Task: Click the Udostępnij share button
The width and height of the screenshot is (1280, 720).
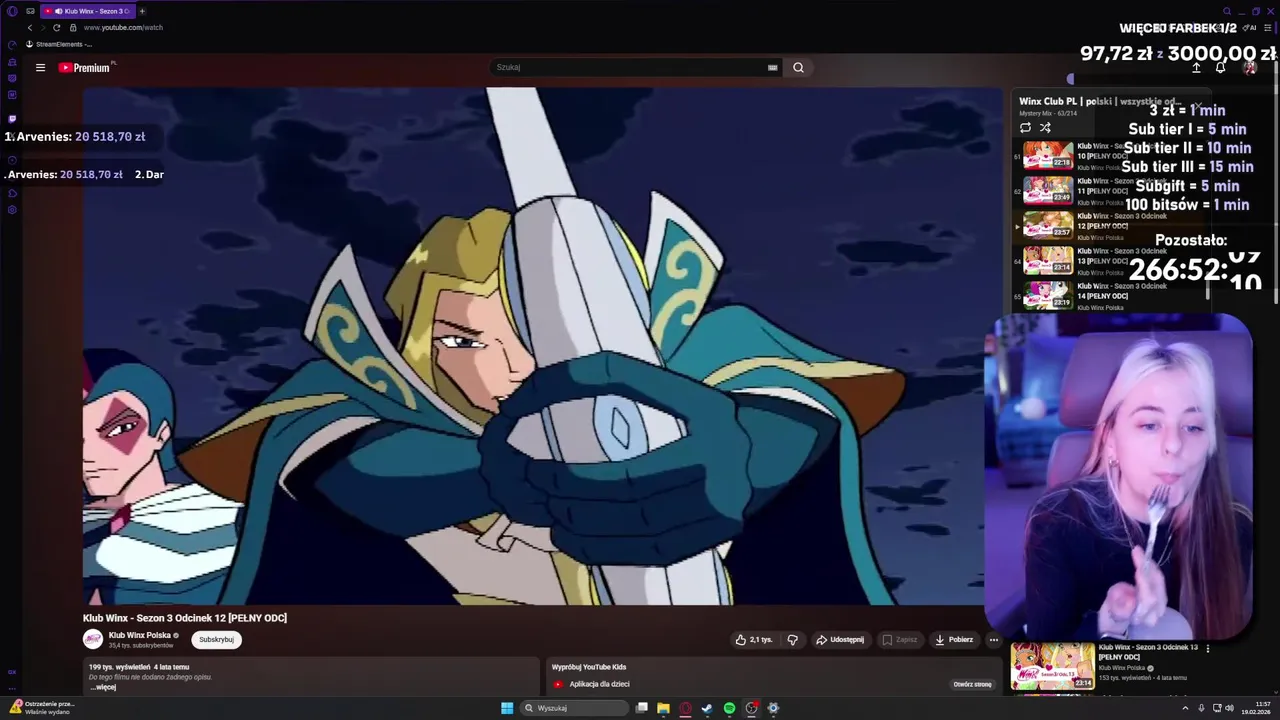Action: click(840, 640)
